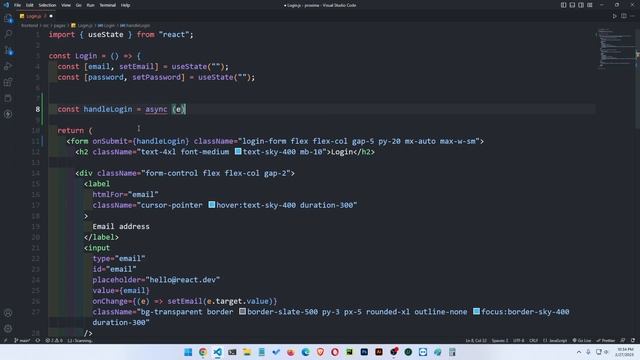Place cursor on "Email address" text
Viewport: 640px width, 360px height.
pos(121,227)
